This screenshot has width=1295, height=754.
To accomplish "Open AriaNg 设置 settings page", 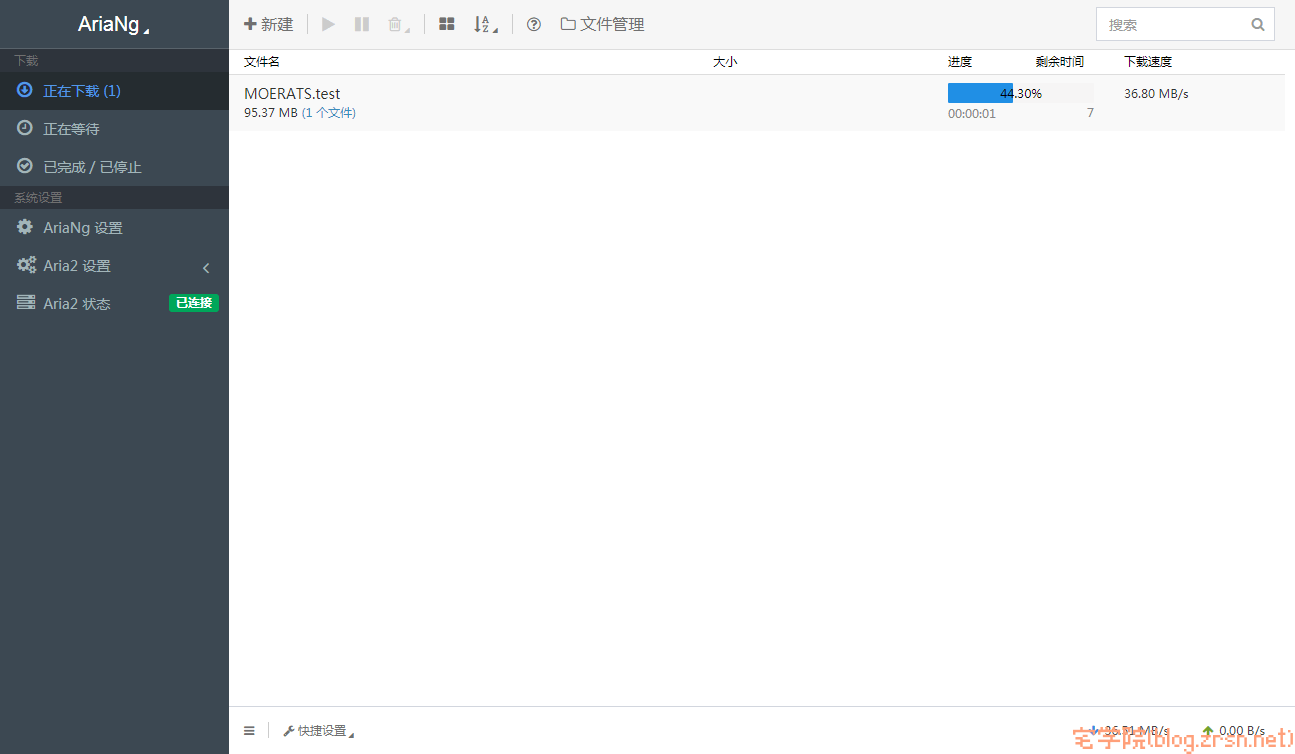I will 114,228.
